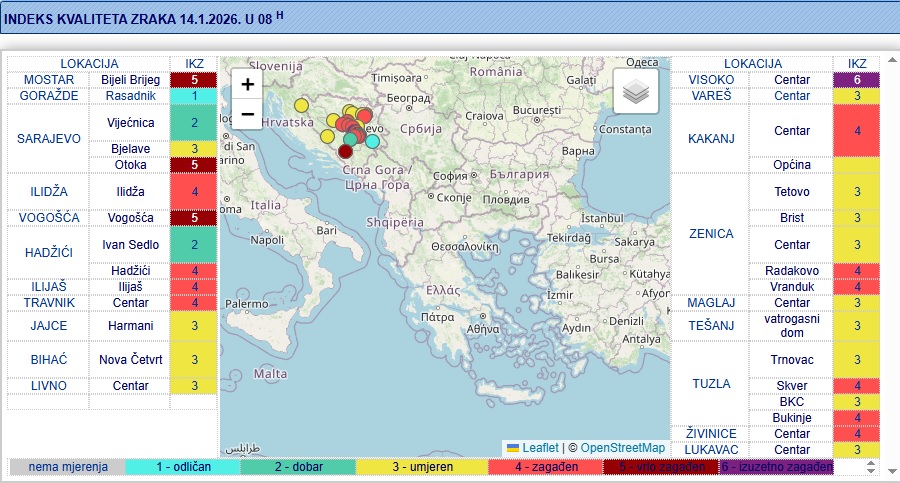Click the Vijećnica station cell
This screenshot has width=900, height=483.
coord(130,122)
